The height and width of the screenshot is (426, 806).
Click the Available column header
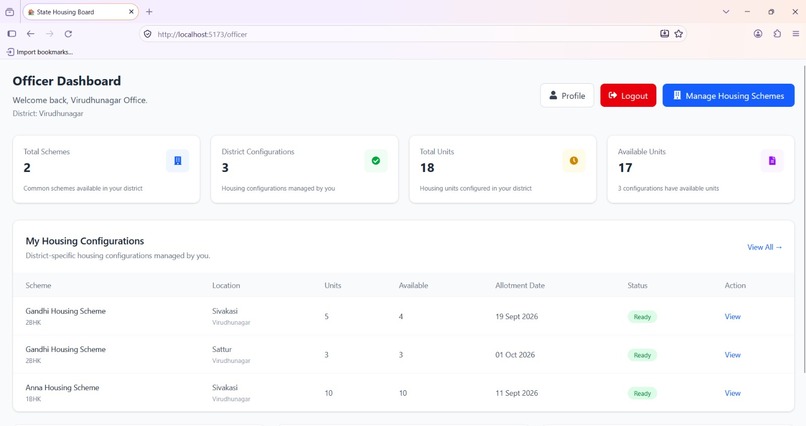pyautogui.click(x=413, y=285)
